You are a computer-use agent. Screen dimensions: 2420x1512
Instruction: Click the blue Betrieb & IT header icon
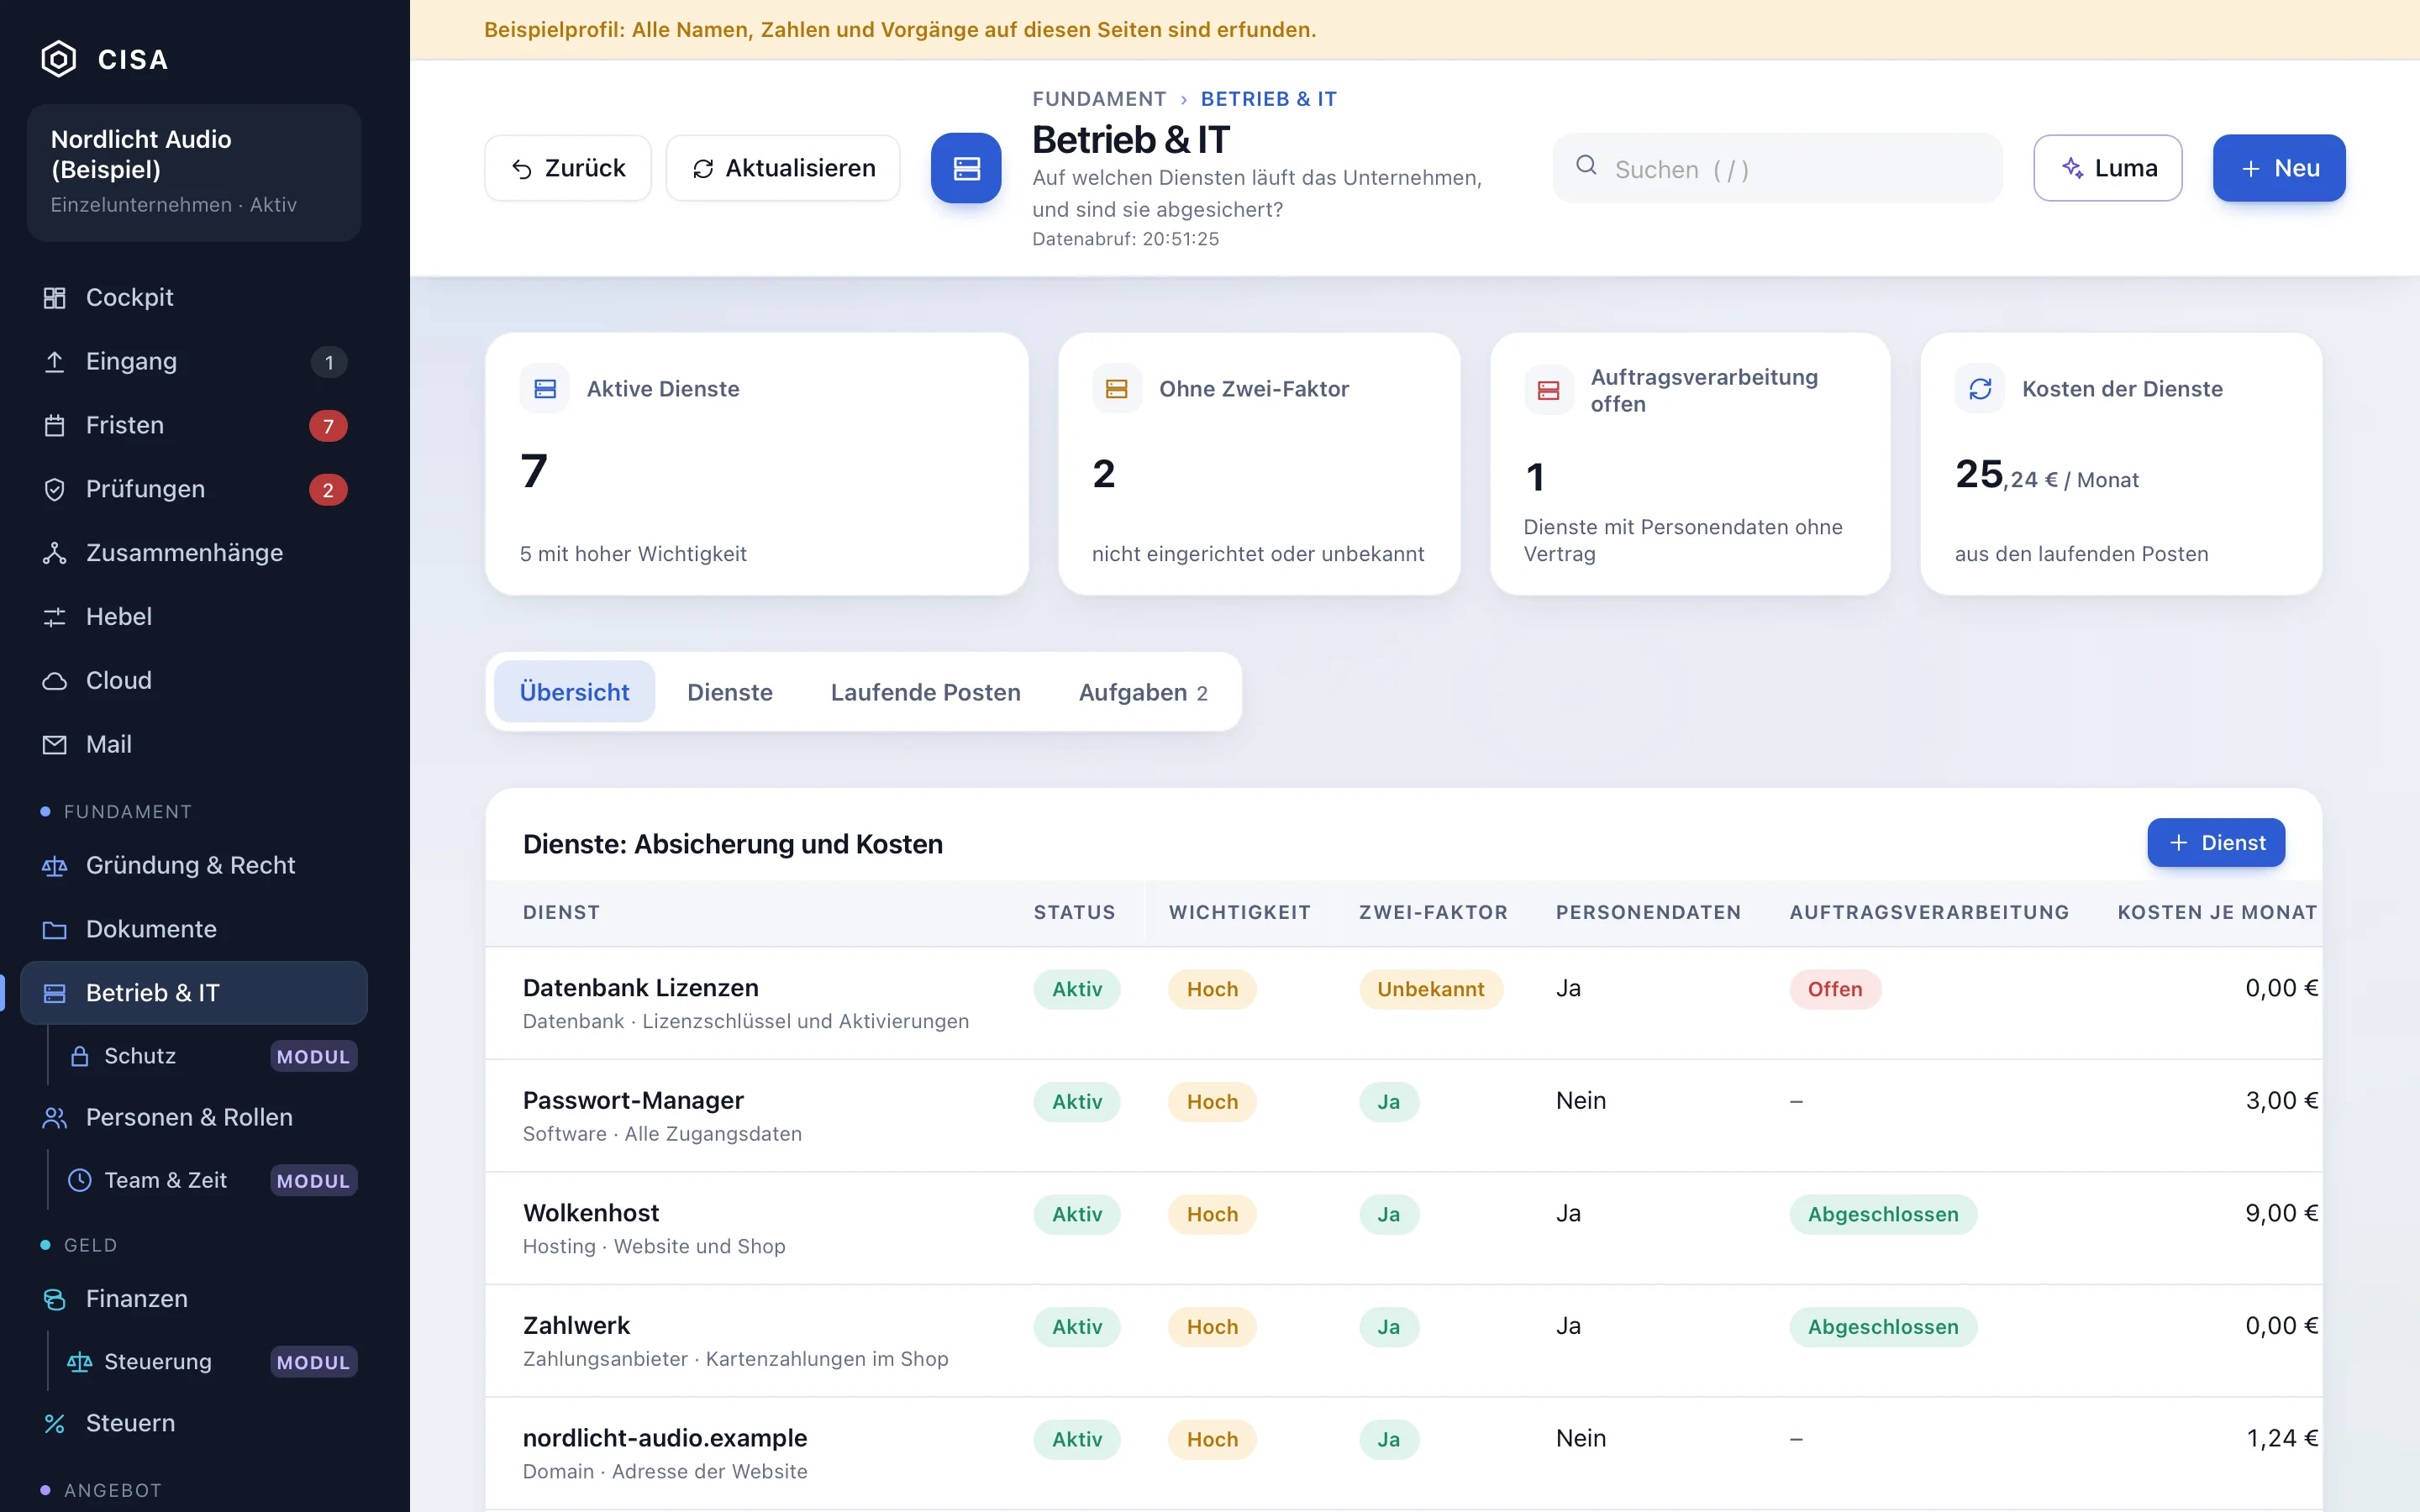coord(966,168)
